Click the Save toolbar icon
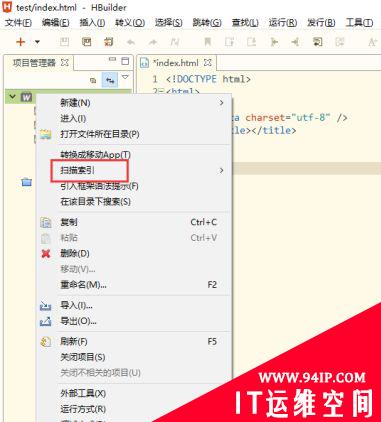The width and height of the screenshot is (381, 422). coord(64,42)
